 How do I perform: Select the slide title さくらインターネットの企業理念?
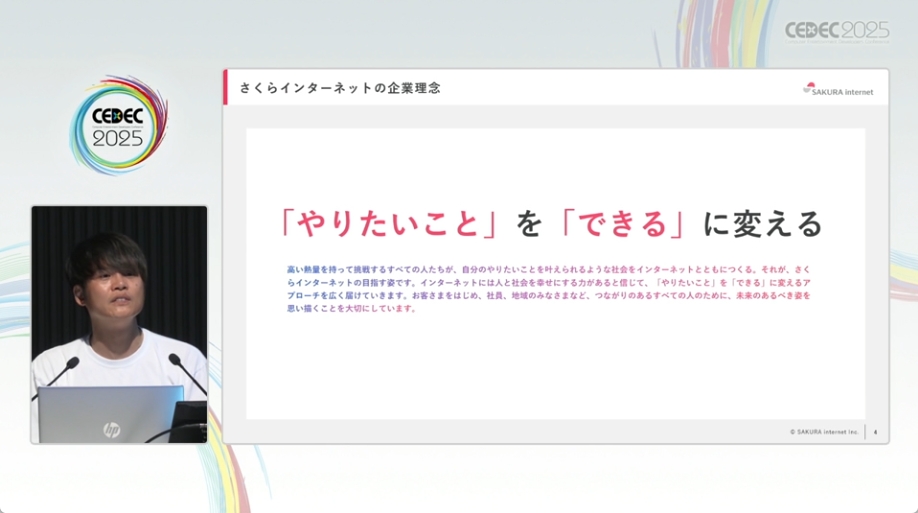[x=340, y=88]
